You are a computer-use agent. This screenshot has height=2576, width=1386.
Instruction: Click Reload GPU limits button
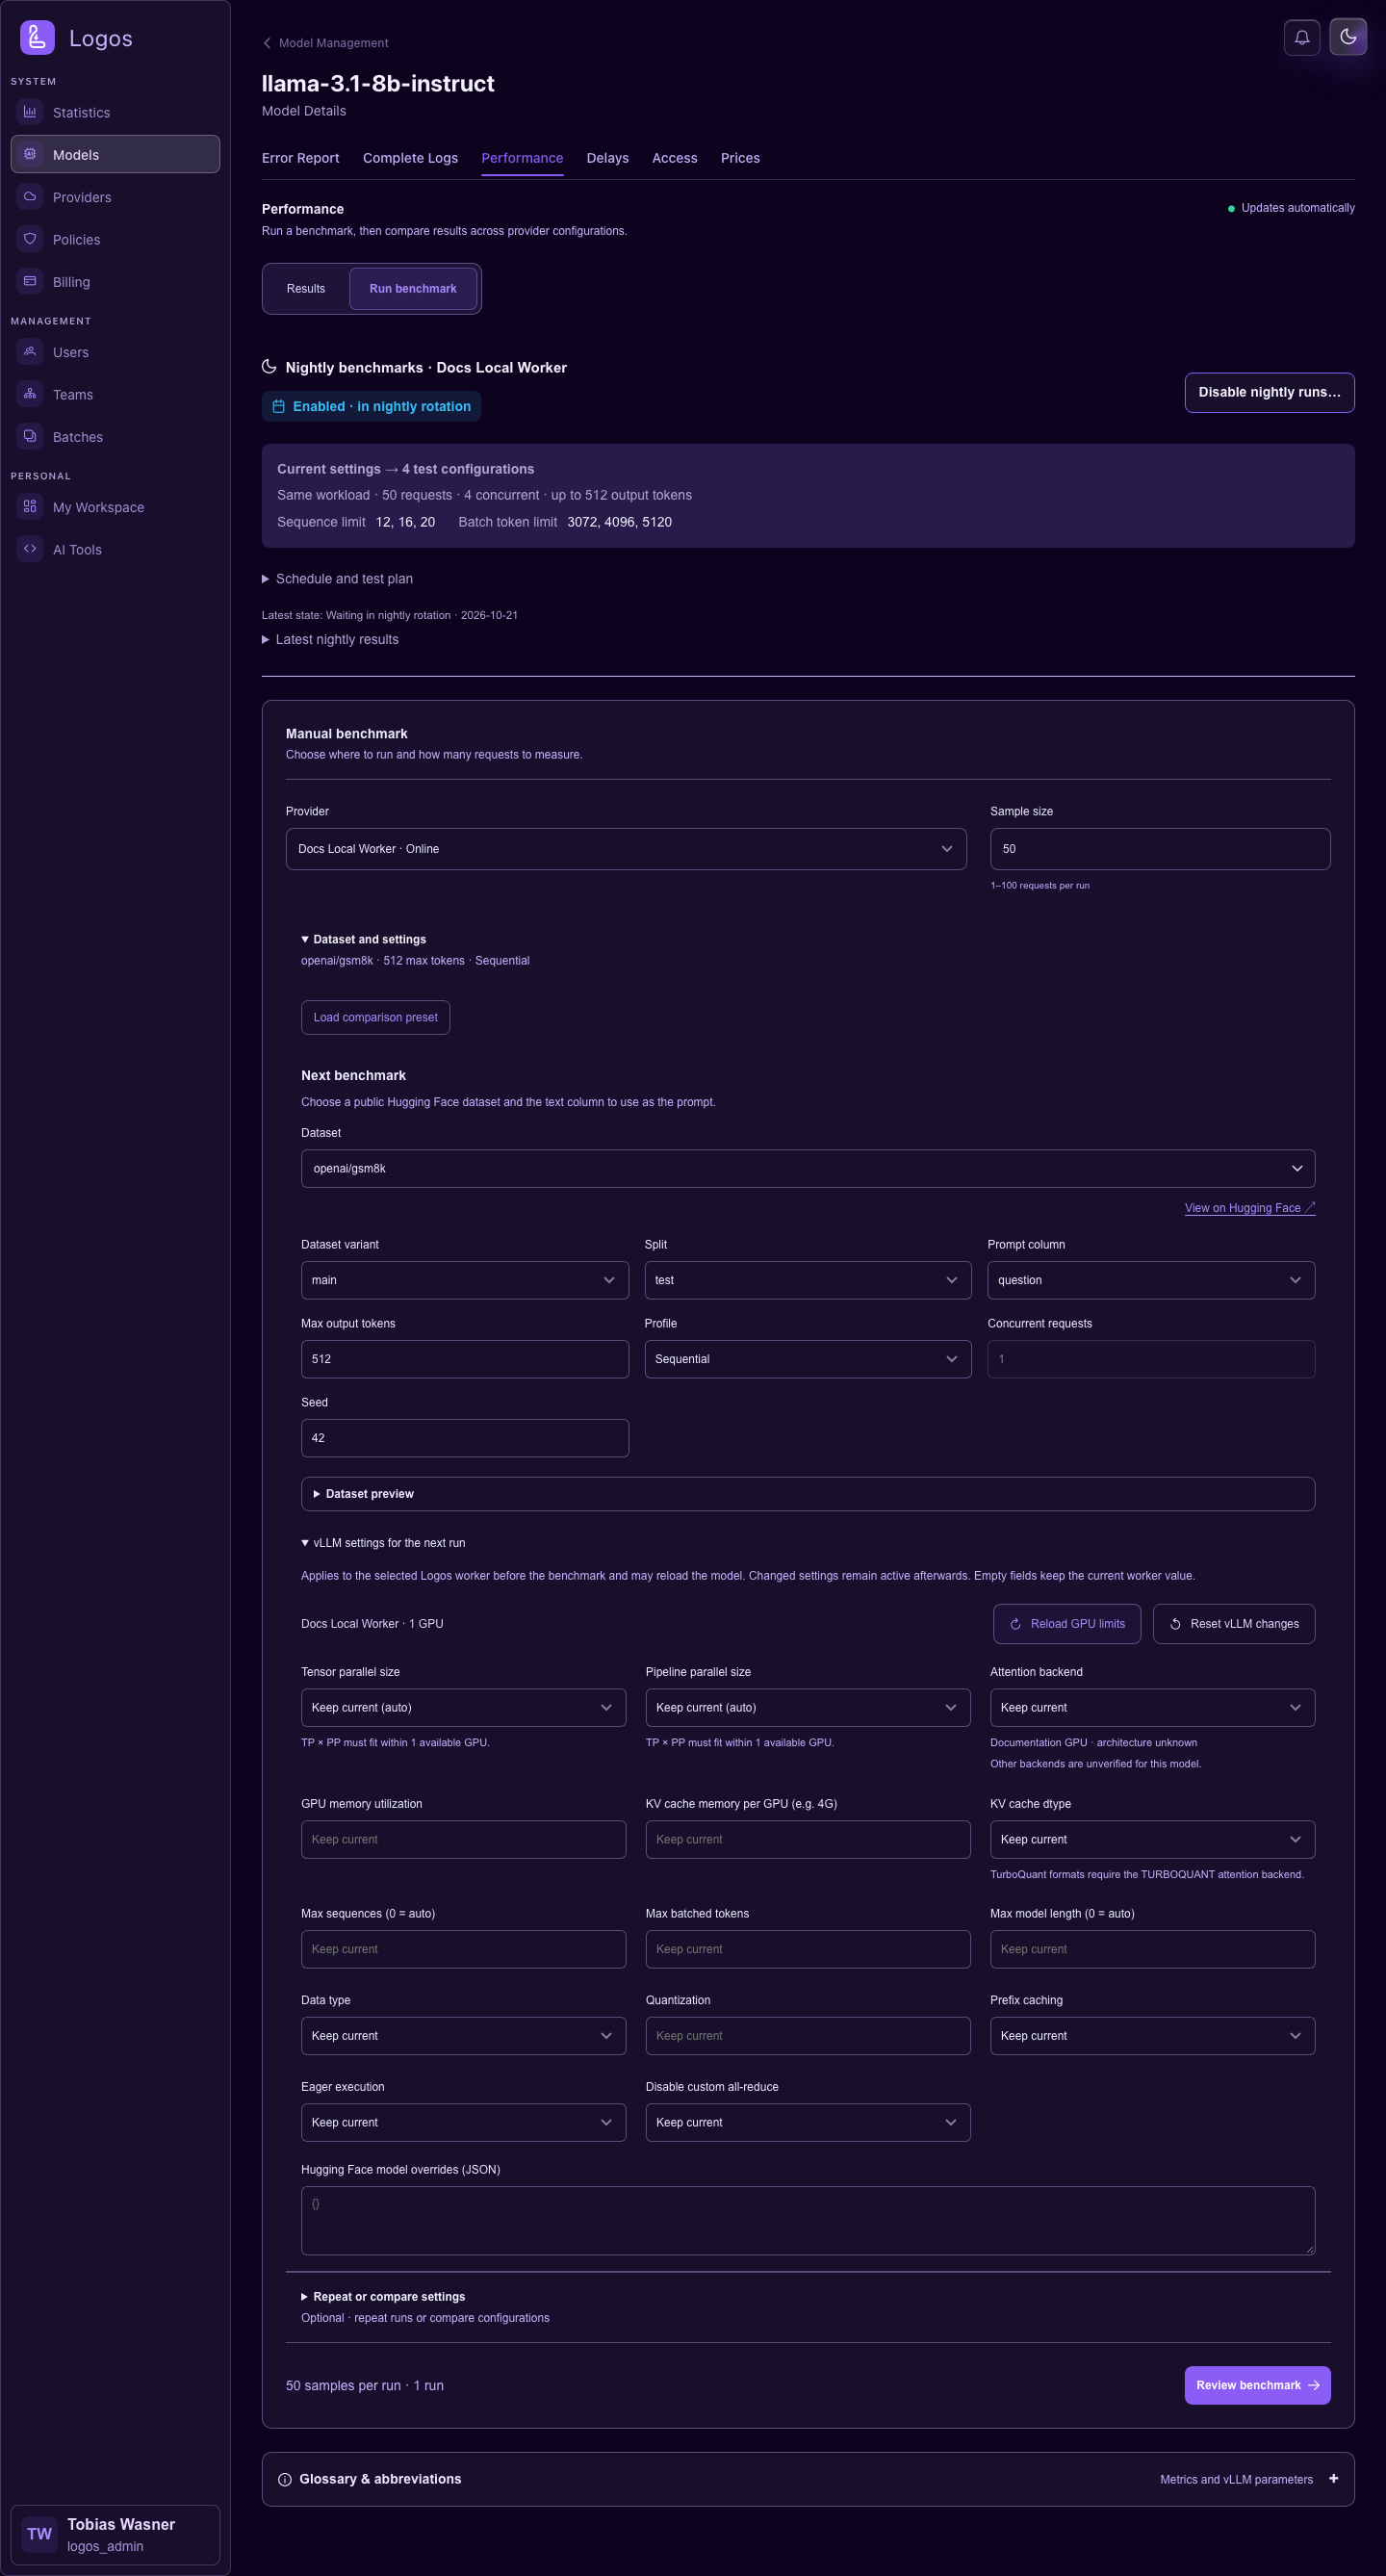(1068, 1624)
